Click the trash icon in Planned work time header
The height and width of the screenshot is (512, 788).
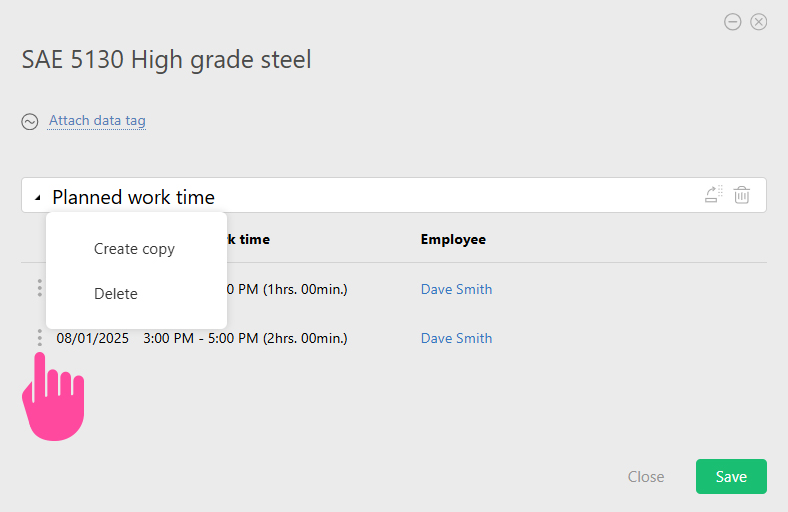[741, 194]
